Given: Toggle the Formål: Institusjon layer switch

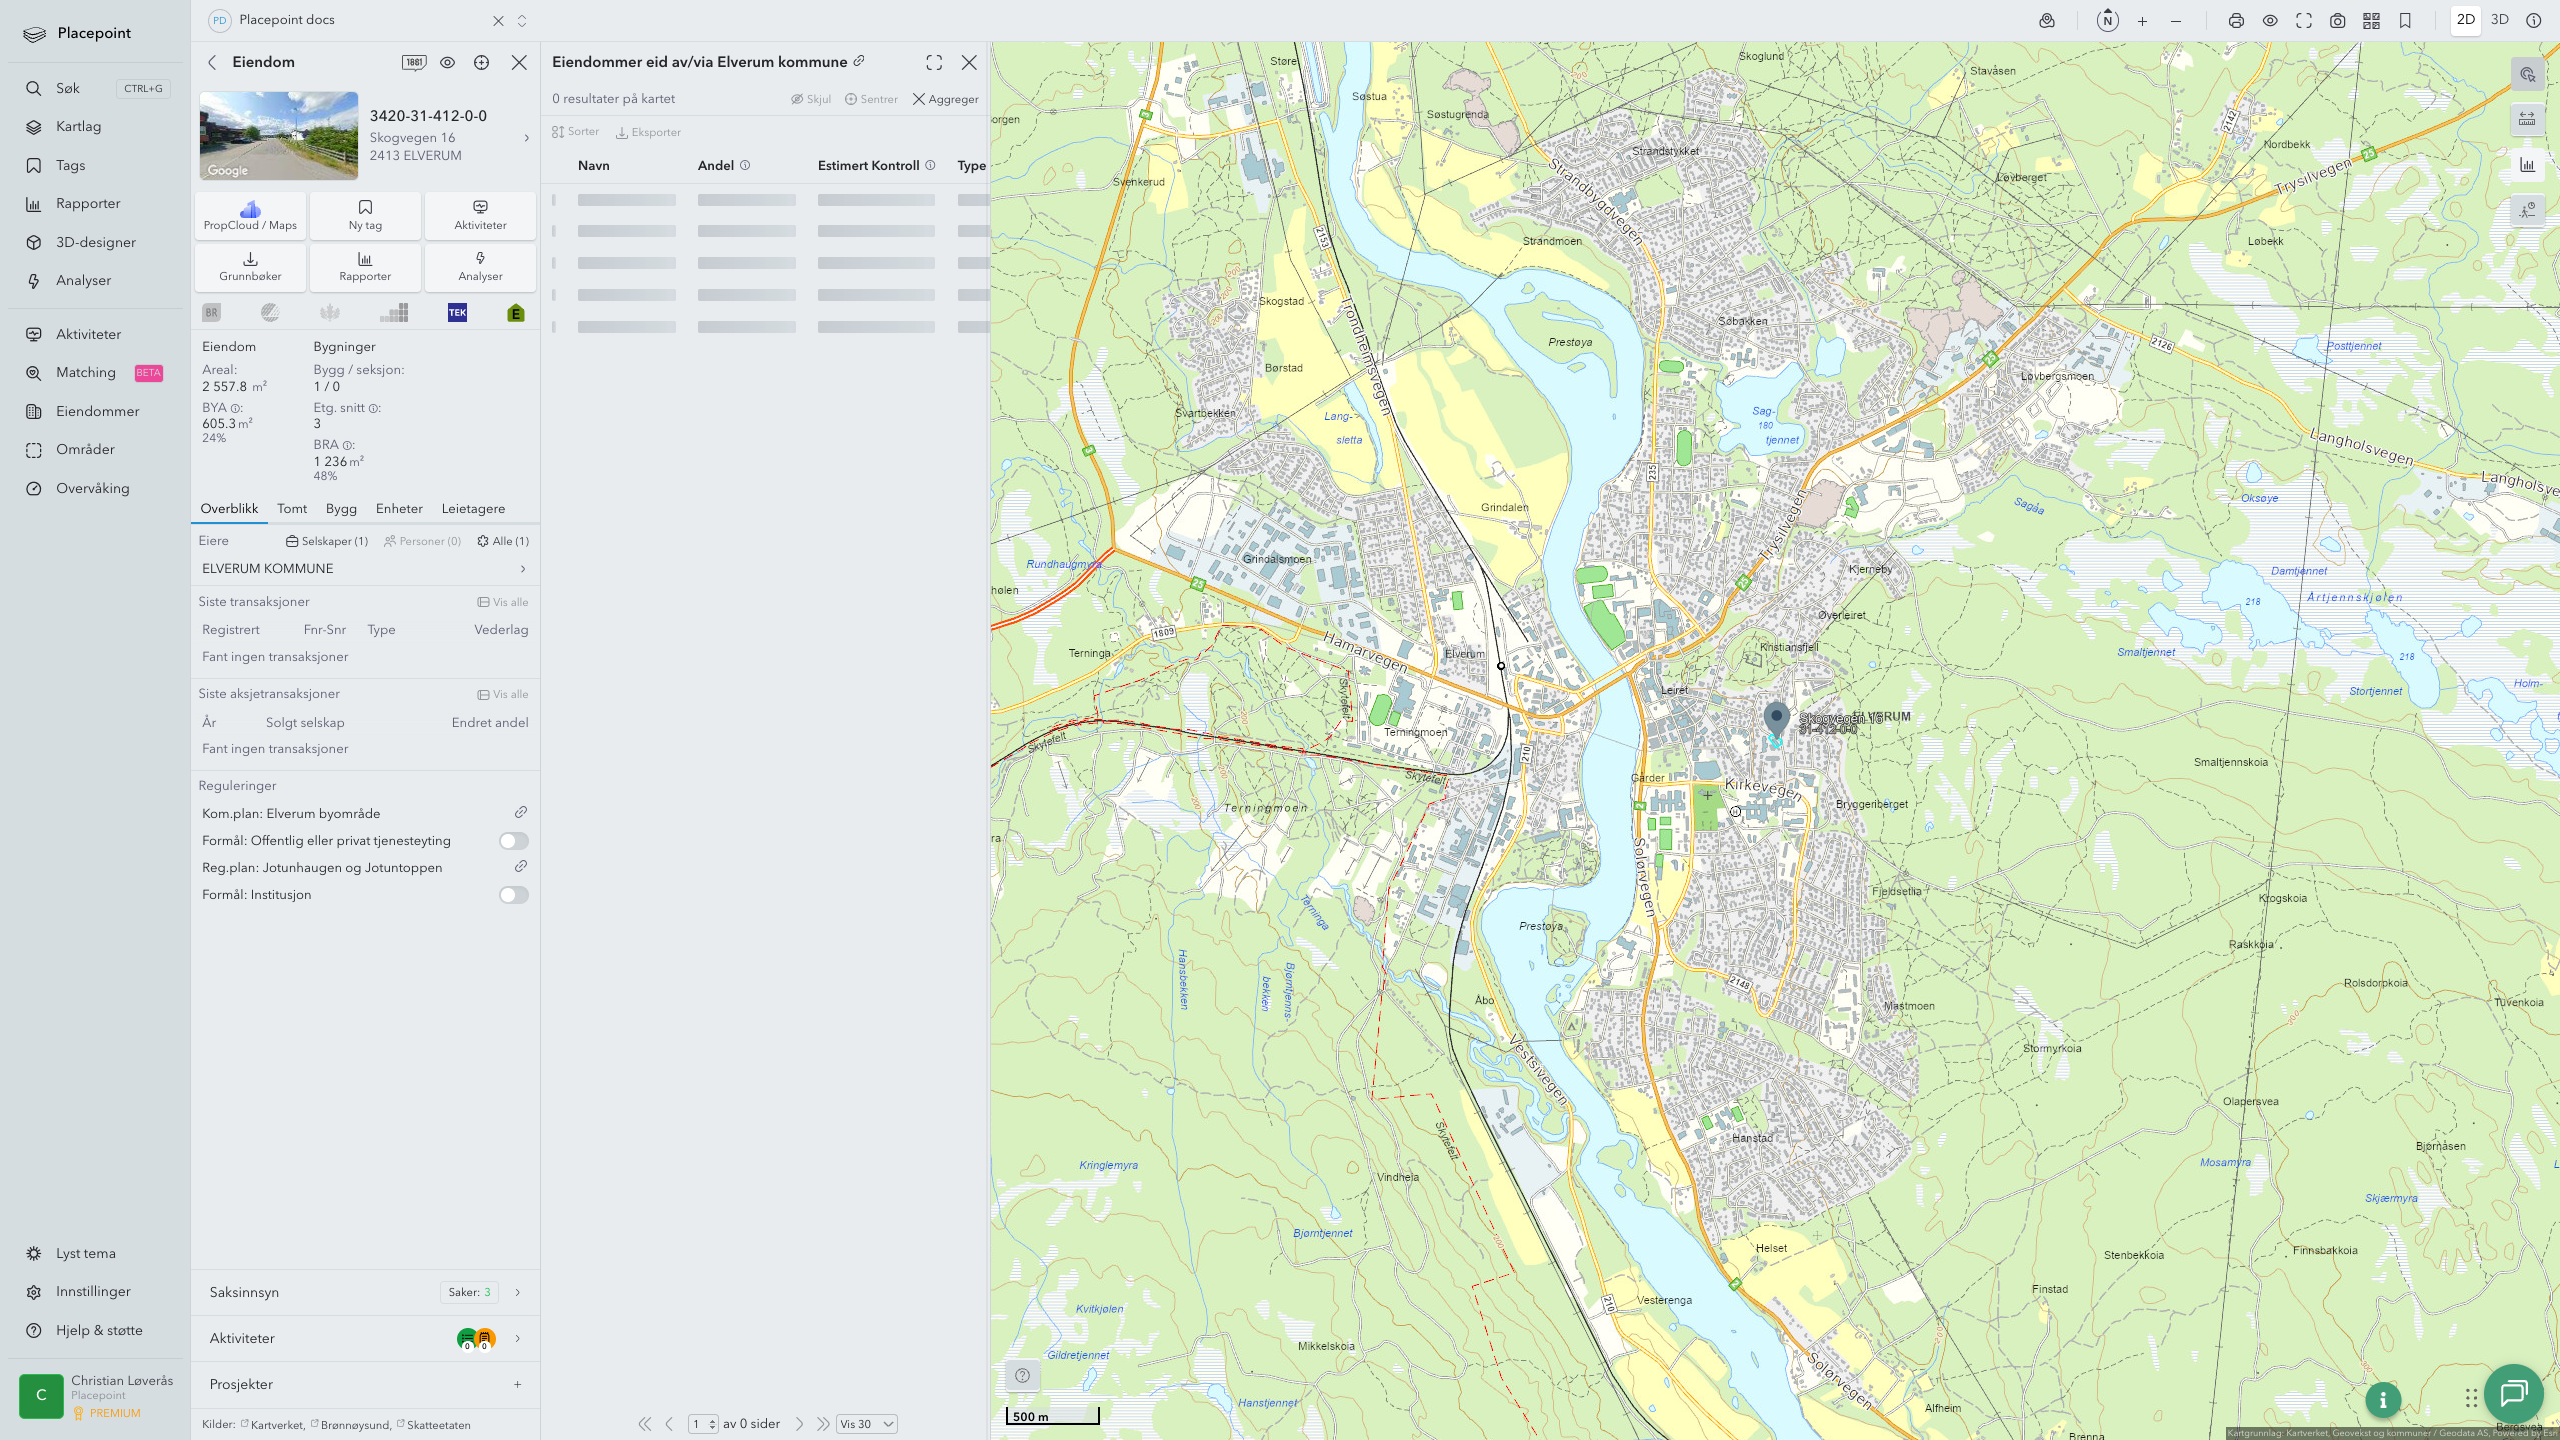Looking at the screenshot, I should click(513, 895).
